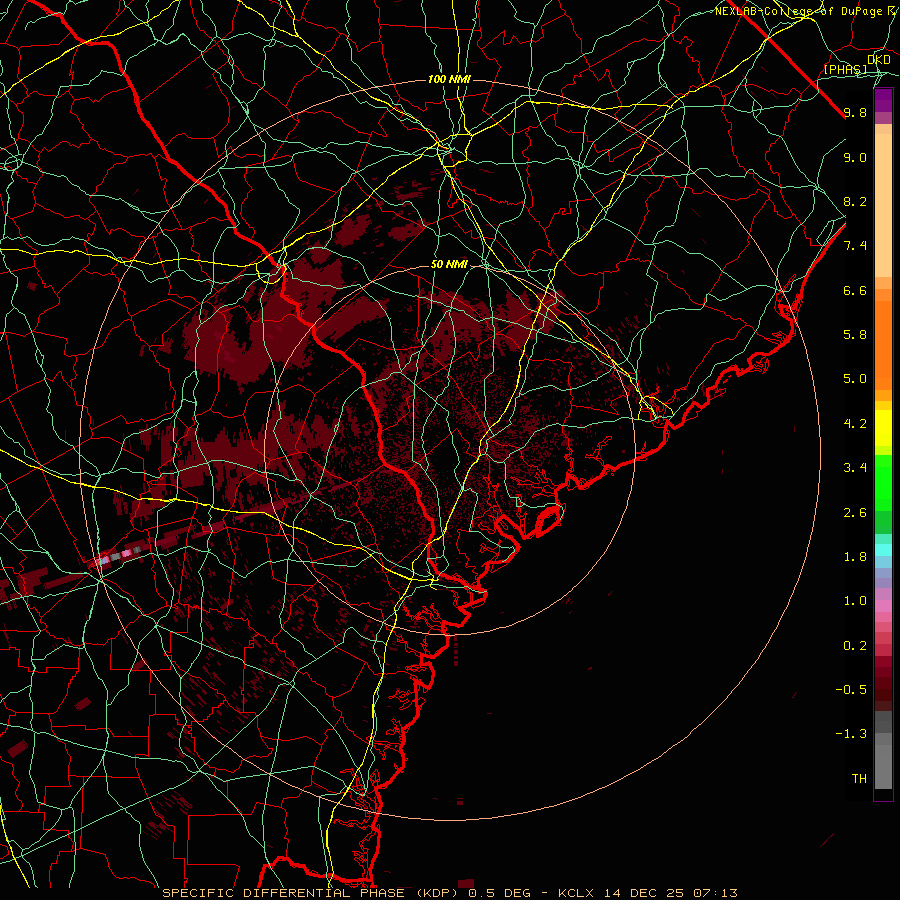Click the 5.0 value on the legend
This screenshot has height=900, width=900.
pos(855,379)
